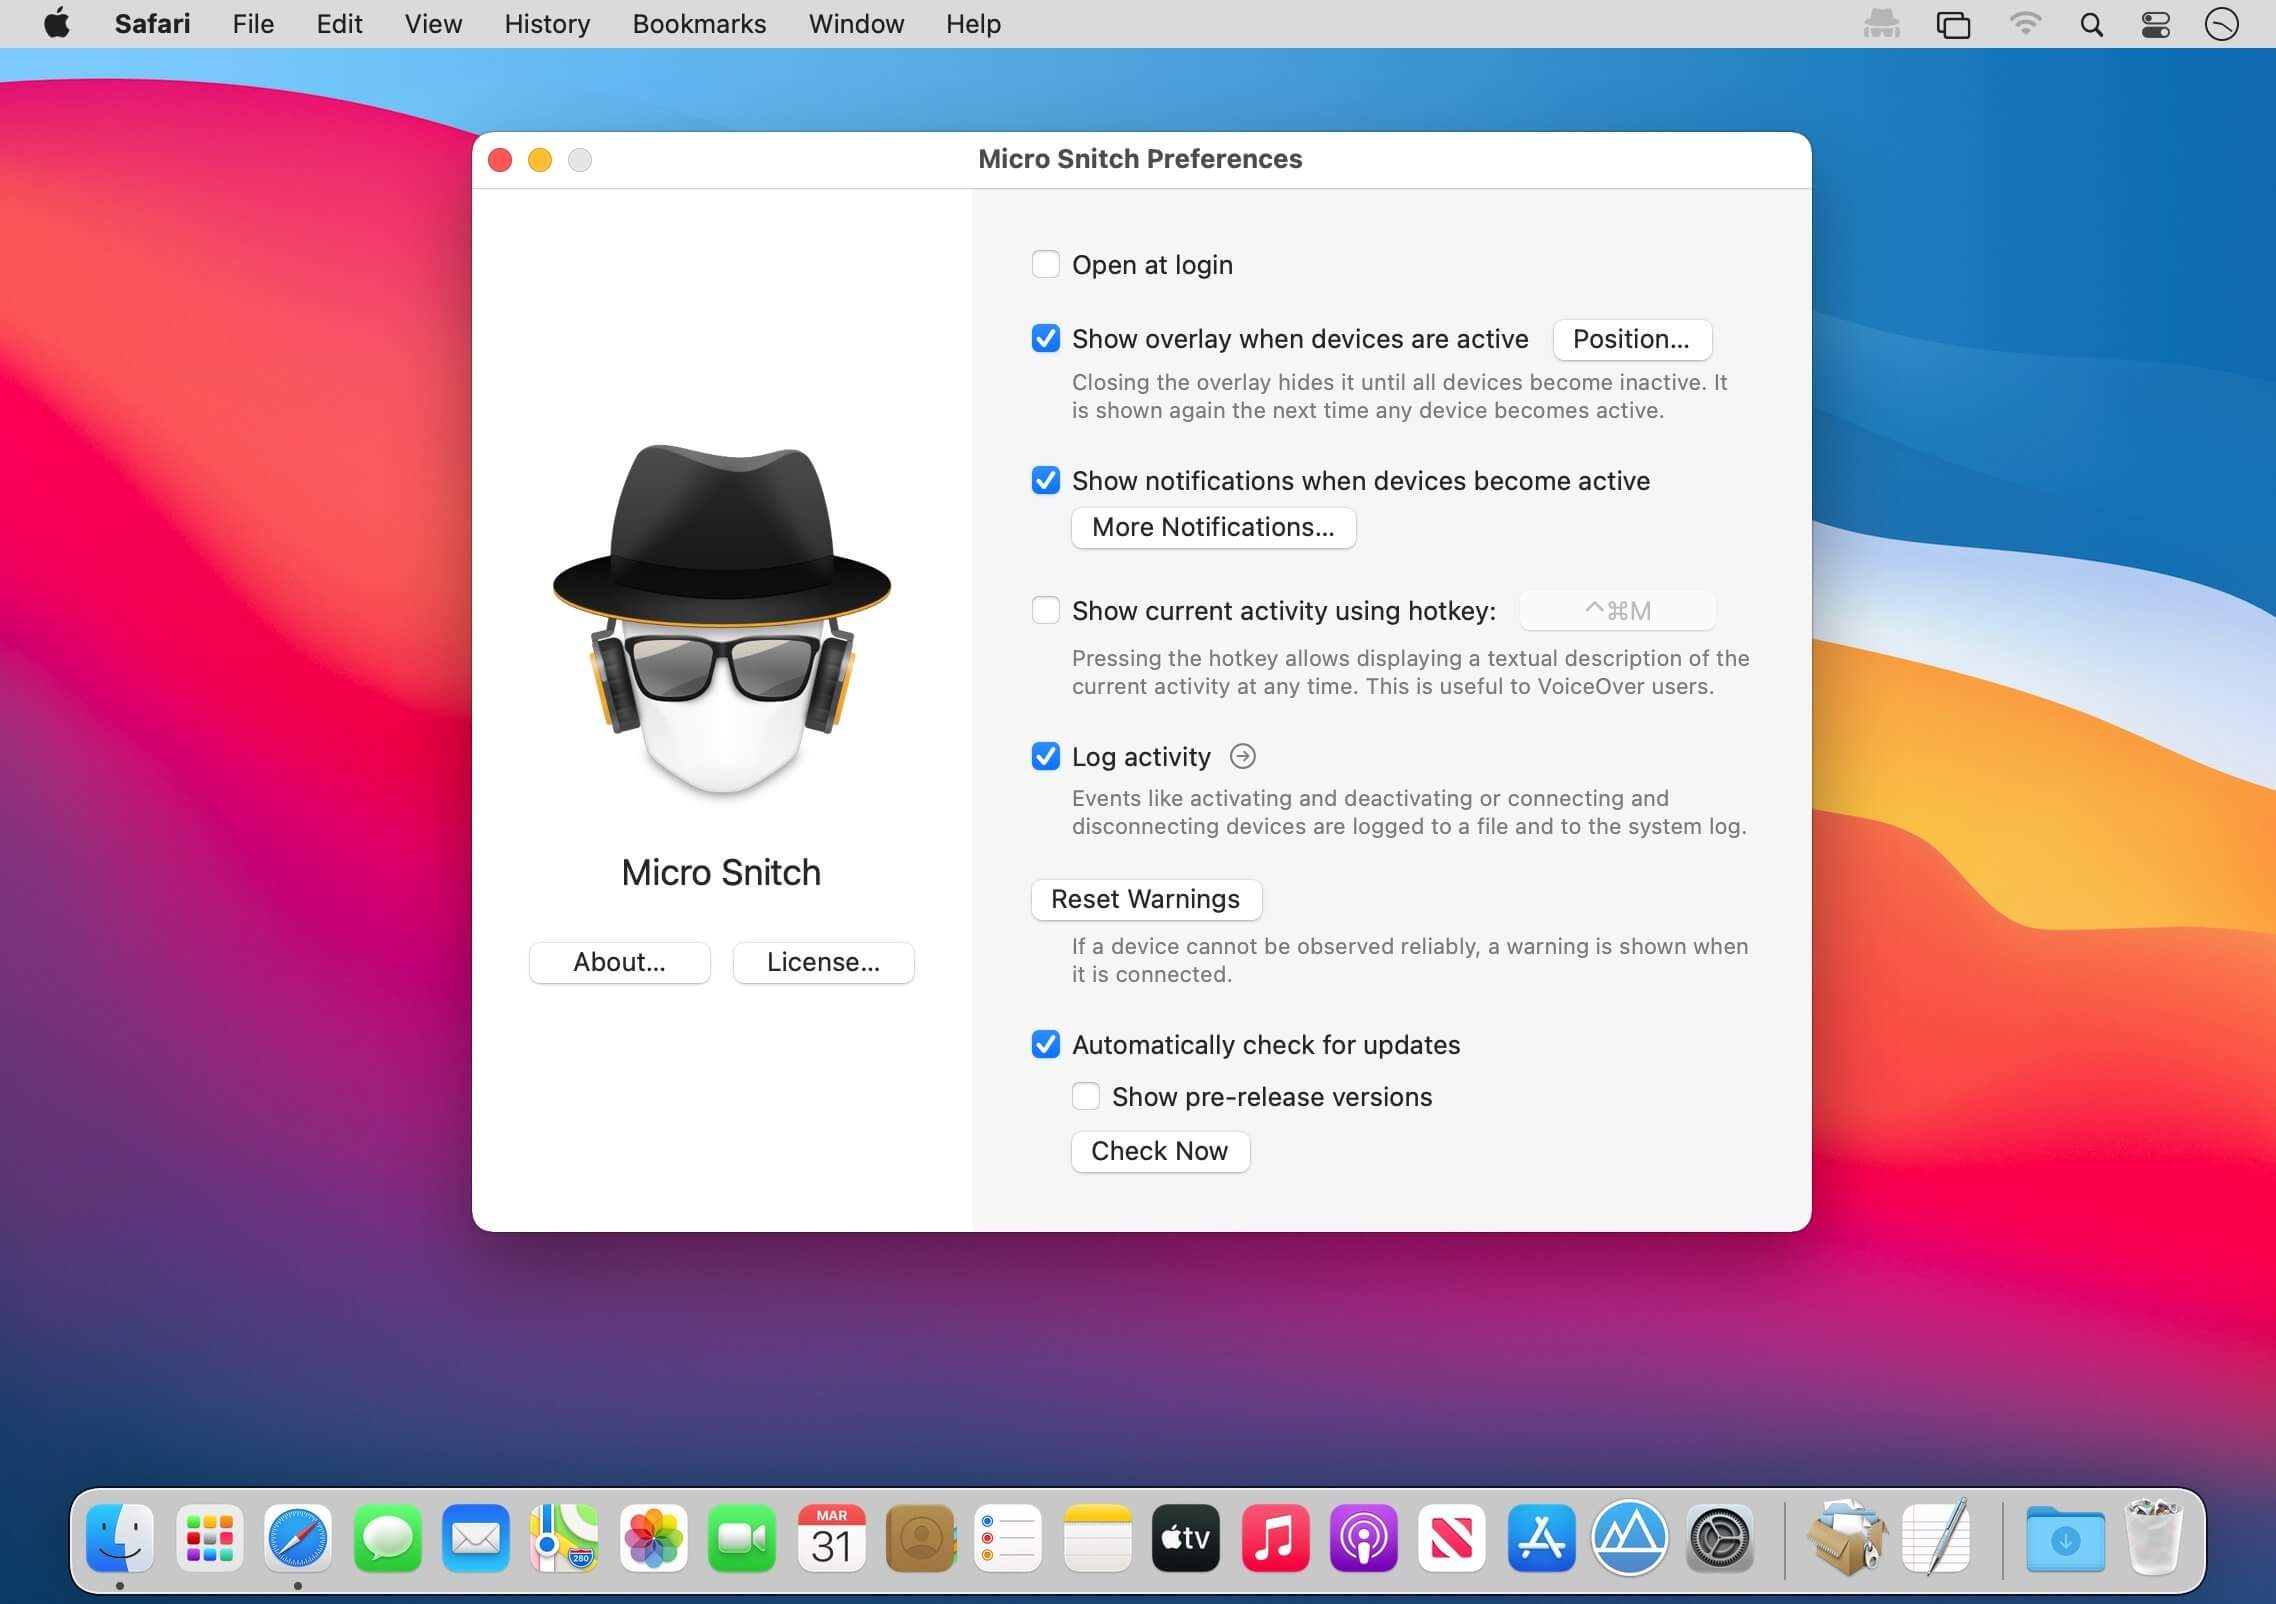Viewport: 2276px width, 1604px height.
Task: Toggle Show pre-release versions checkbox
Action: 1085,1097
